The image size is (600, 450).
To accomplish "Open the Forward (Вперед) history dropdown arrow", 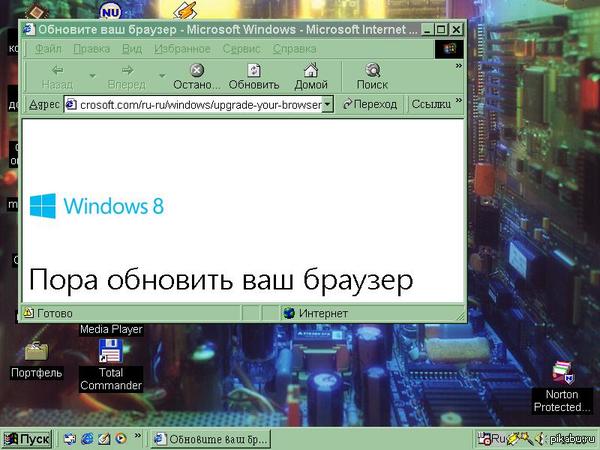I will pyautogui.click(x=162, y=76).
